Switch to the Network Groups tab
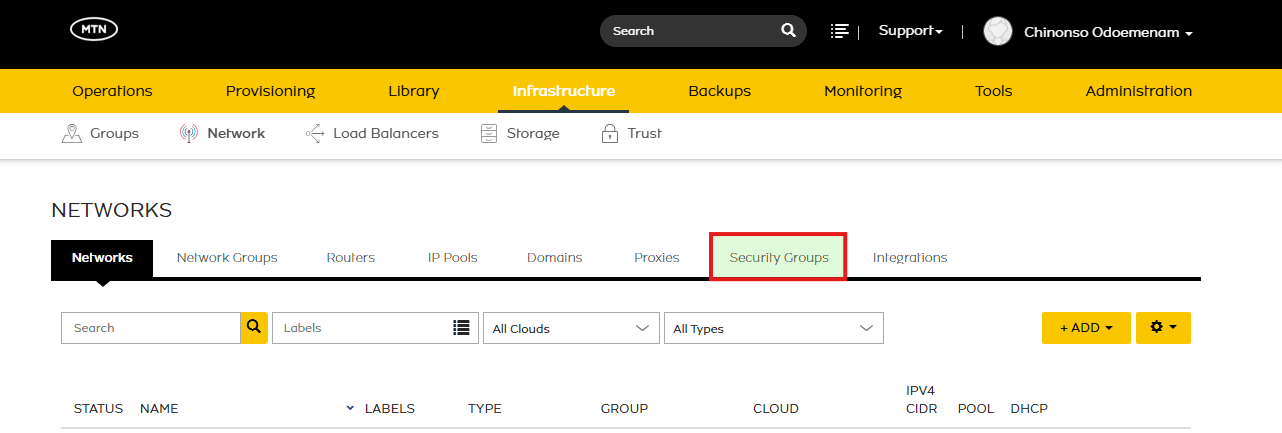 tap(227, 258)
